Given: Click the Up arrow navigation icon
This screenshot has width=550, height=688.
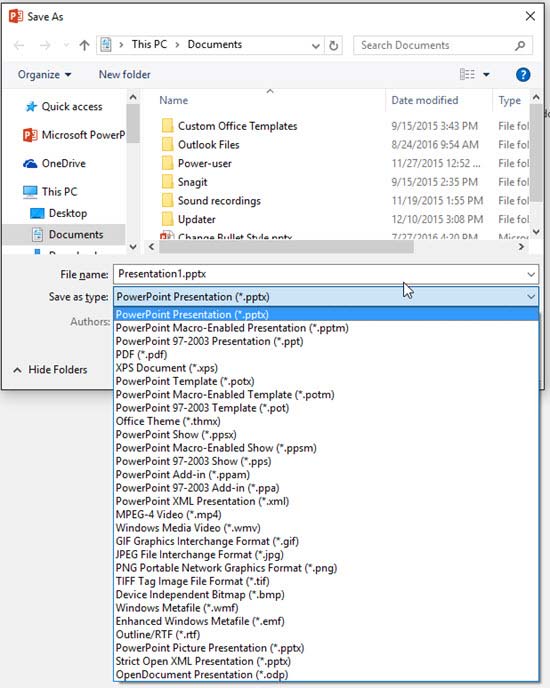Looking at the screenshot, I should pyautogui.click(x=84, y=45).
